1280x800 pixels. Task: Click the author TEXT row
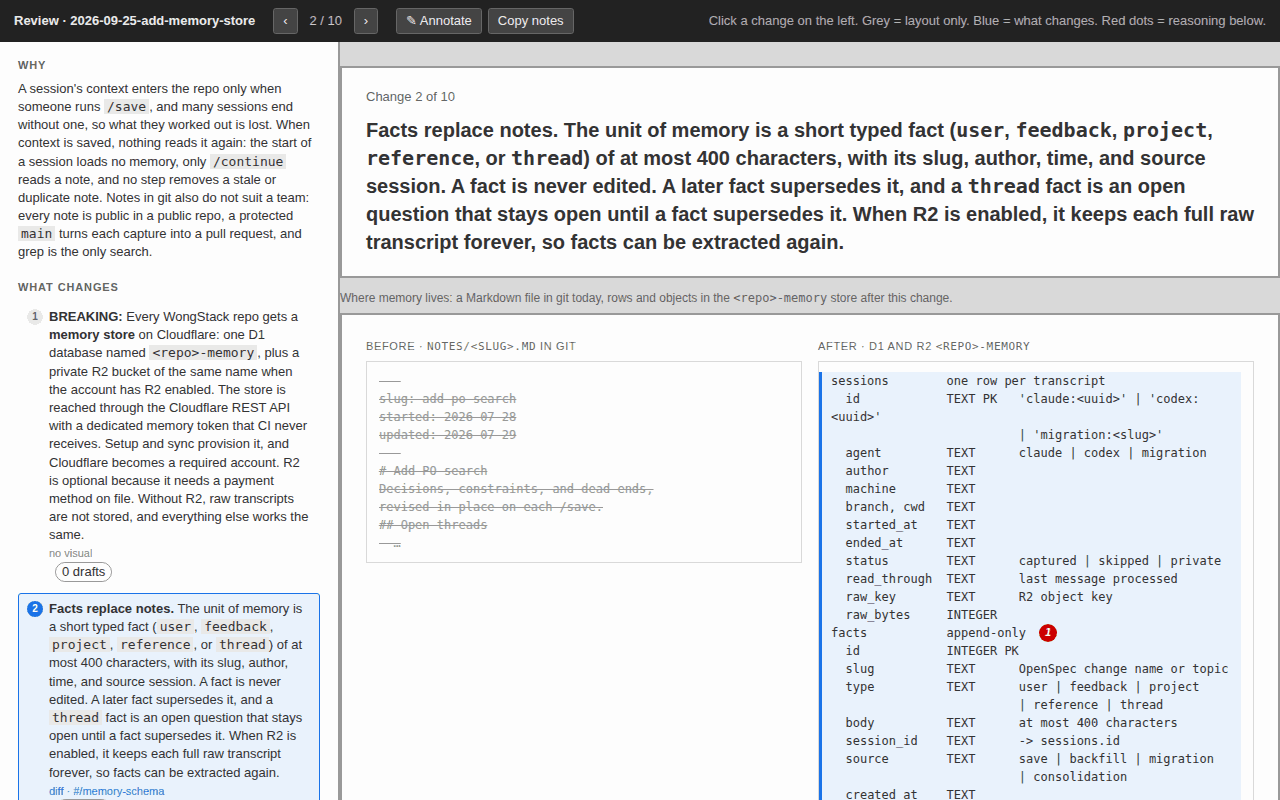point(910,471)
